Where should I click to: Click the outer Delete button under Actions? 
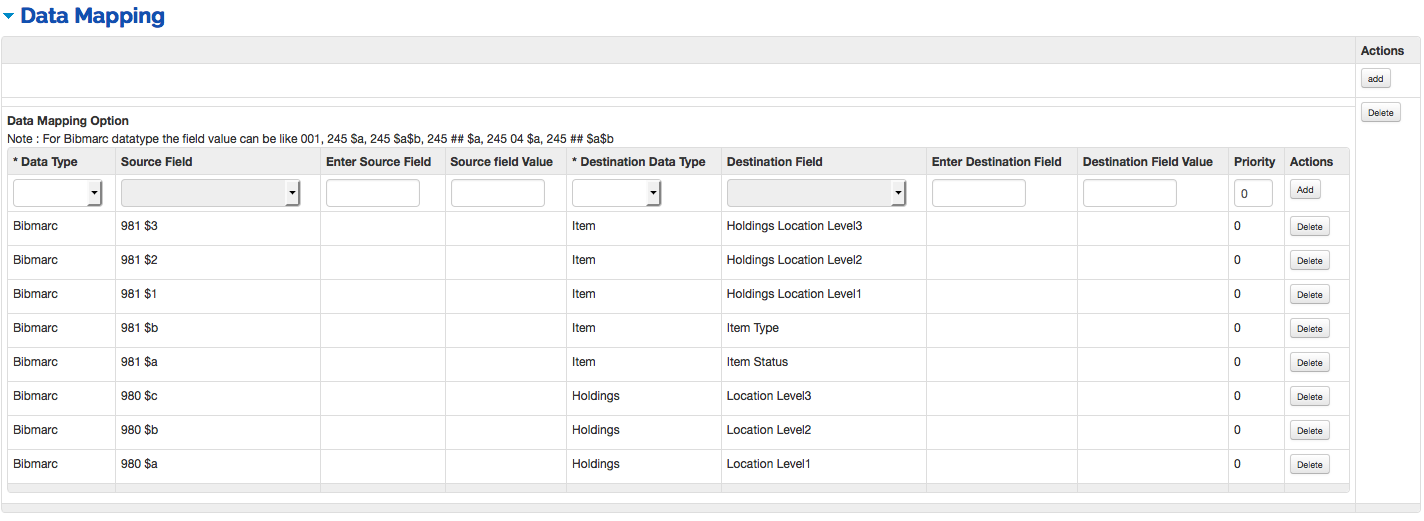point(1380,113)
